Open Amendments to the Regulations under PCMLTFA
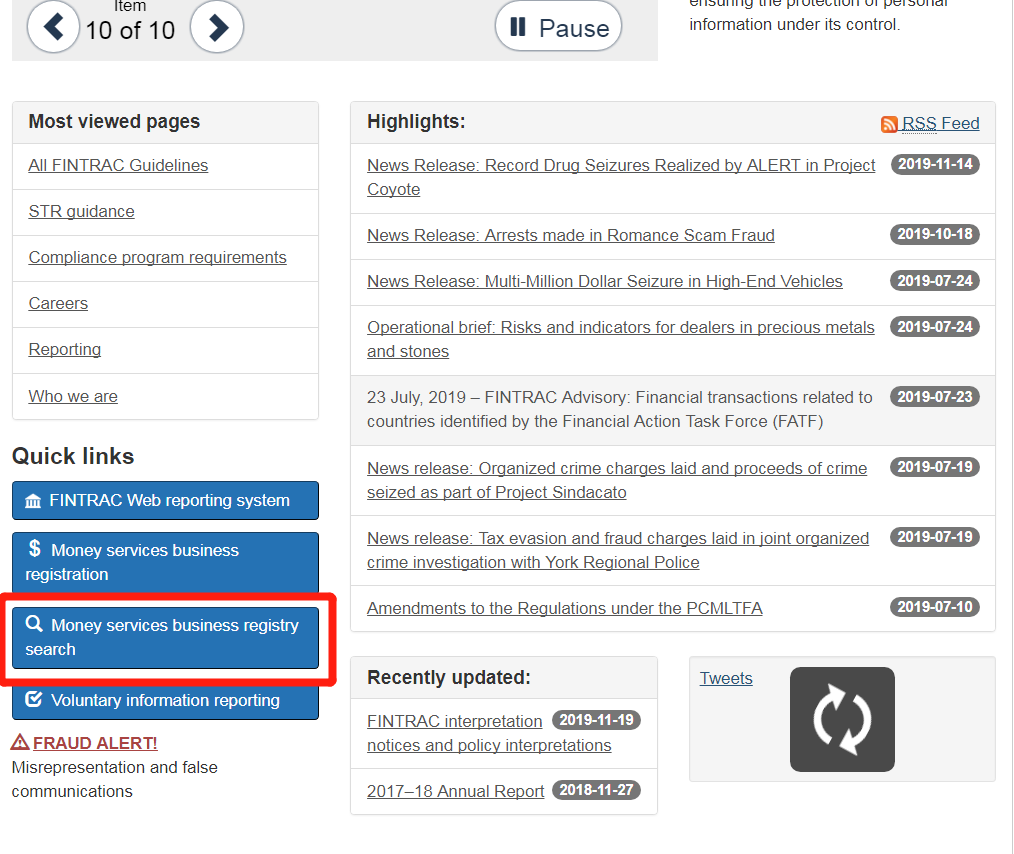The width and height of the screenshot is (1014, 854). [565, 608]
